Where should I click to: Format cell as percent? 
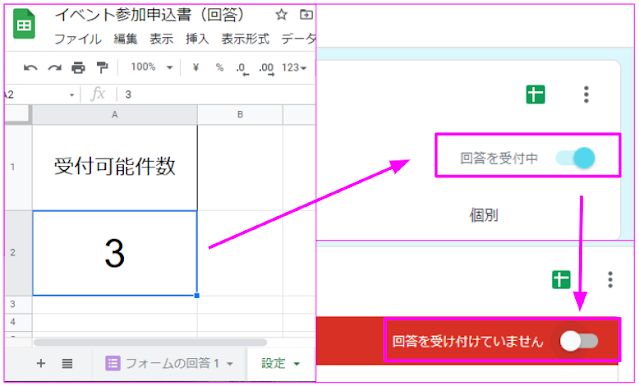click(220, 67)
